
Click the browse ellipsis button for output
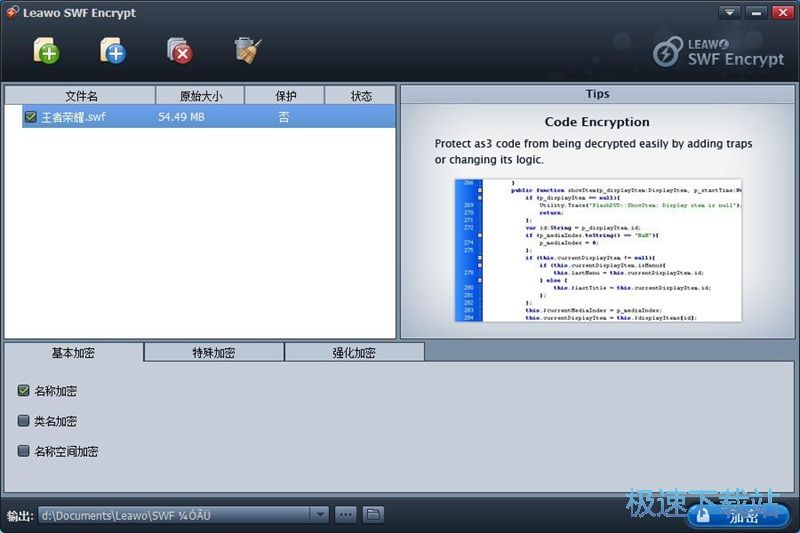[x=345, y=515]
